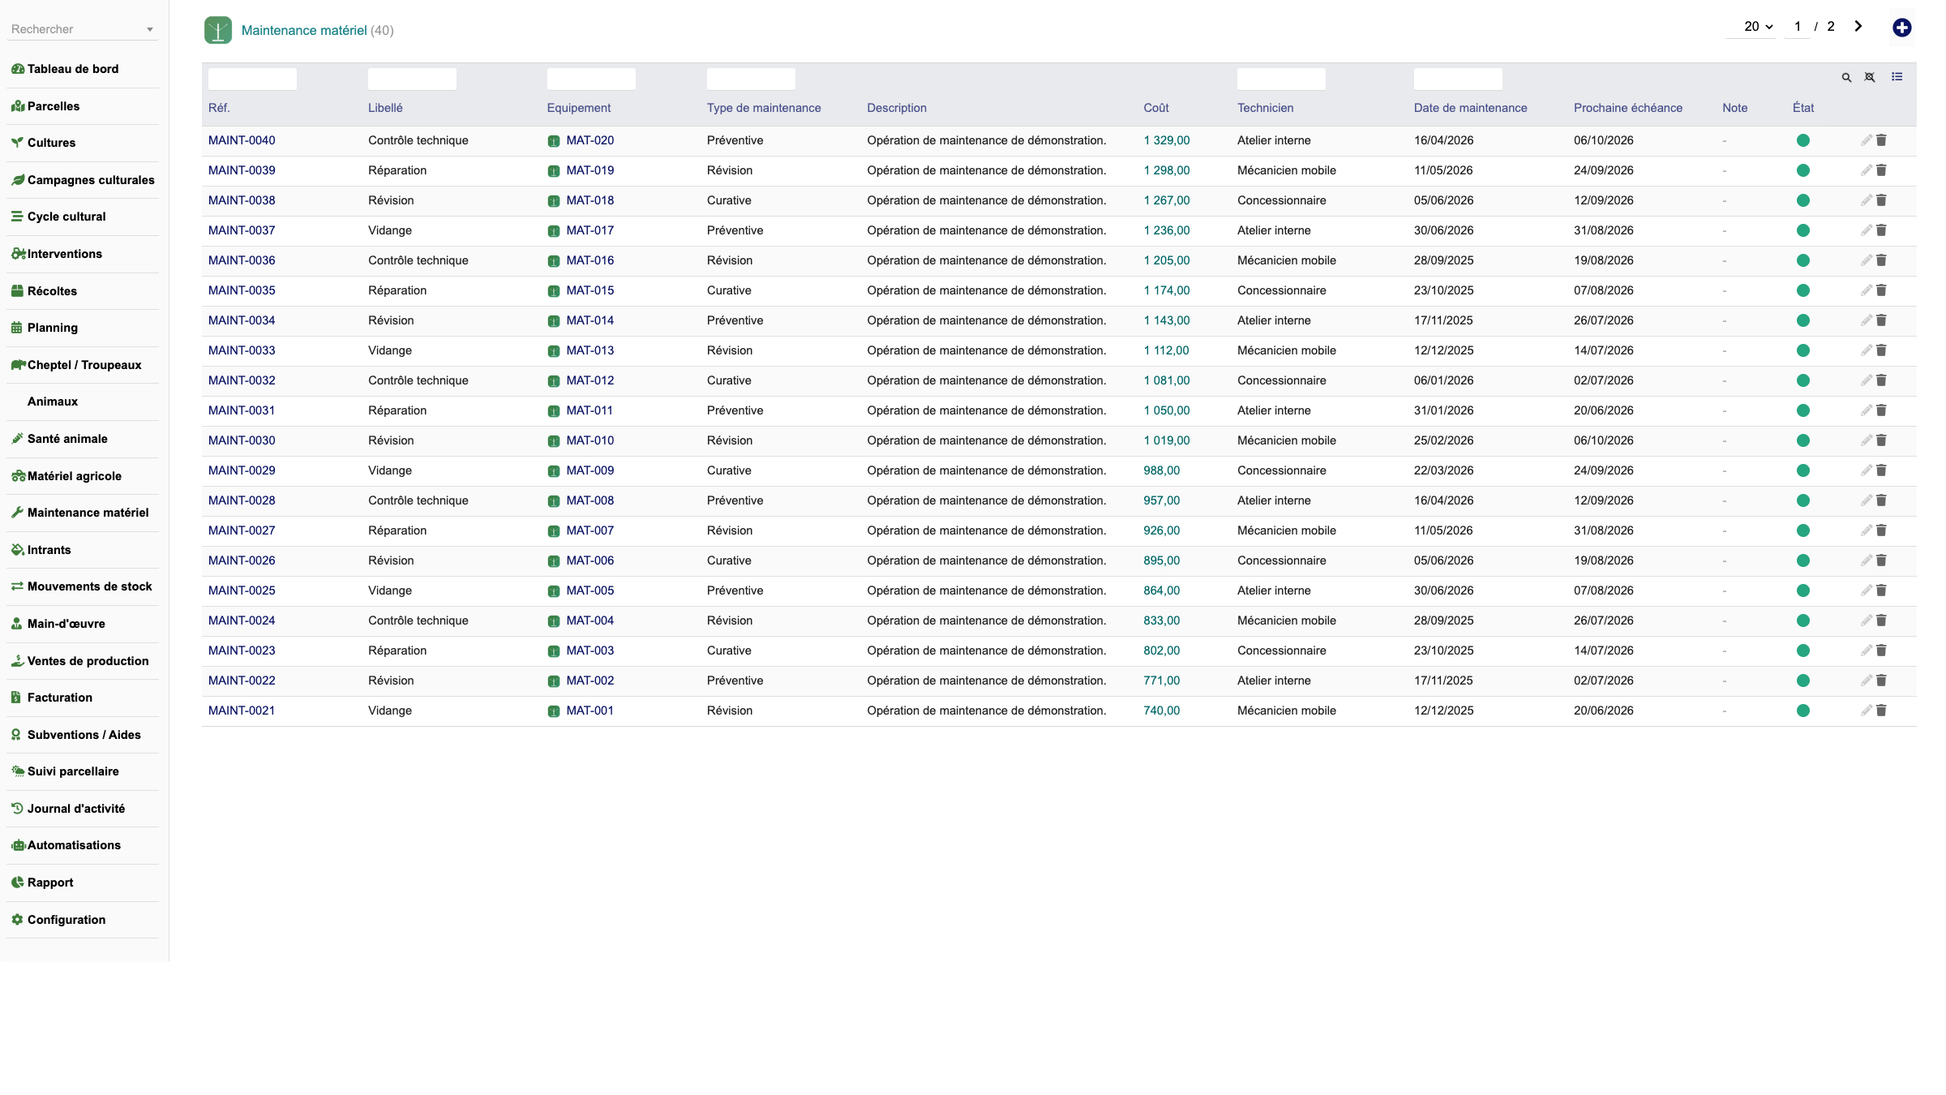Image resolution: width=1946 pixels, height=1095 pixels.
Task: Click the Date de maintenance filter field
Action: 1458,78
